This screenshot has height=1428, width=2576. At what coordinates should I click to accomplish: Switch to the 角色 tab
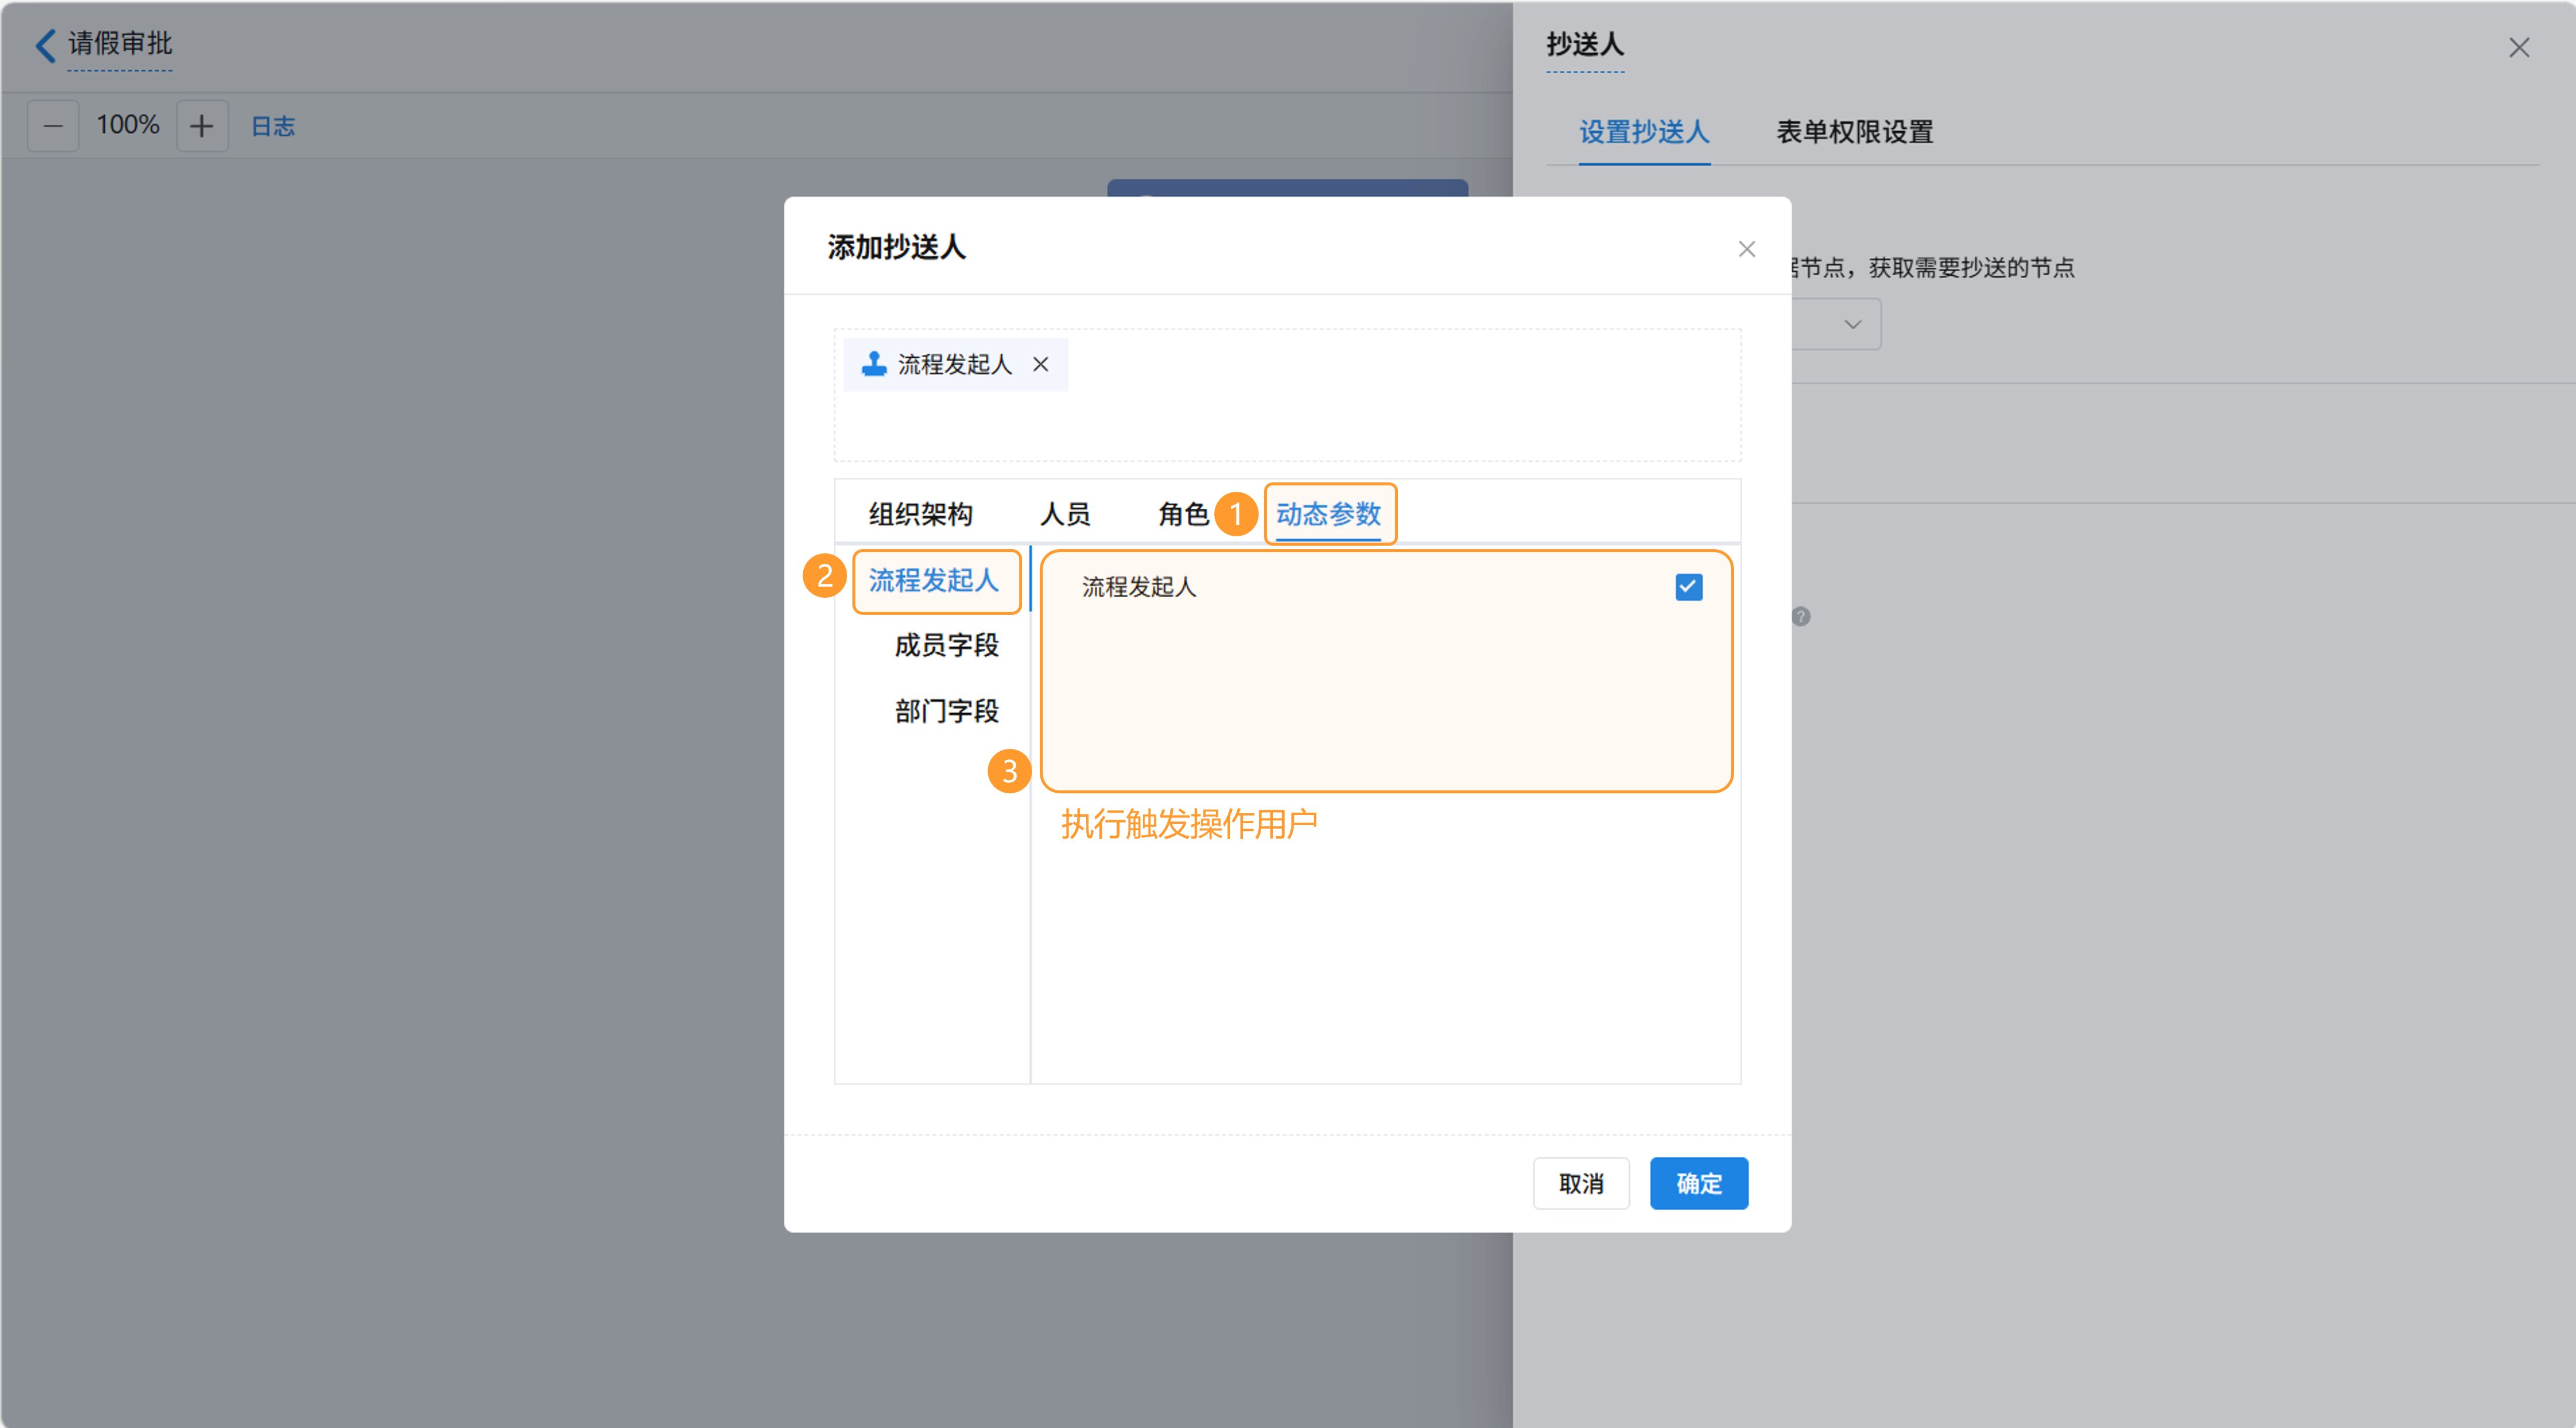click(x=1183, y=514)
